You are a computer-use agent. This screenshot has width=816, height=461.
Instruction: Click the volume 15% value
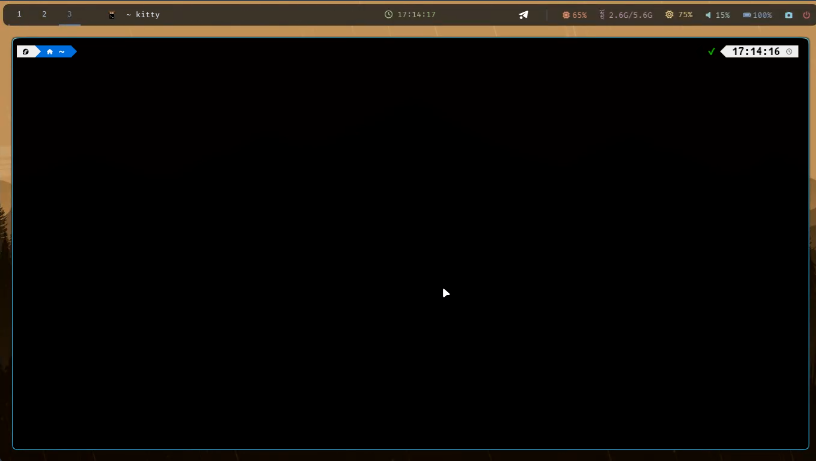point(722,15)
